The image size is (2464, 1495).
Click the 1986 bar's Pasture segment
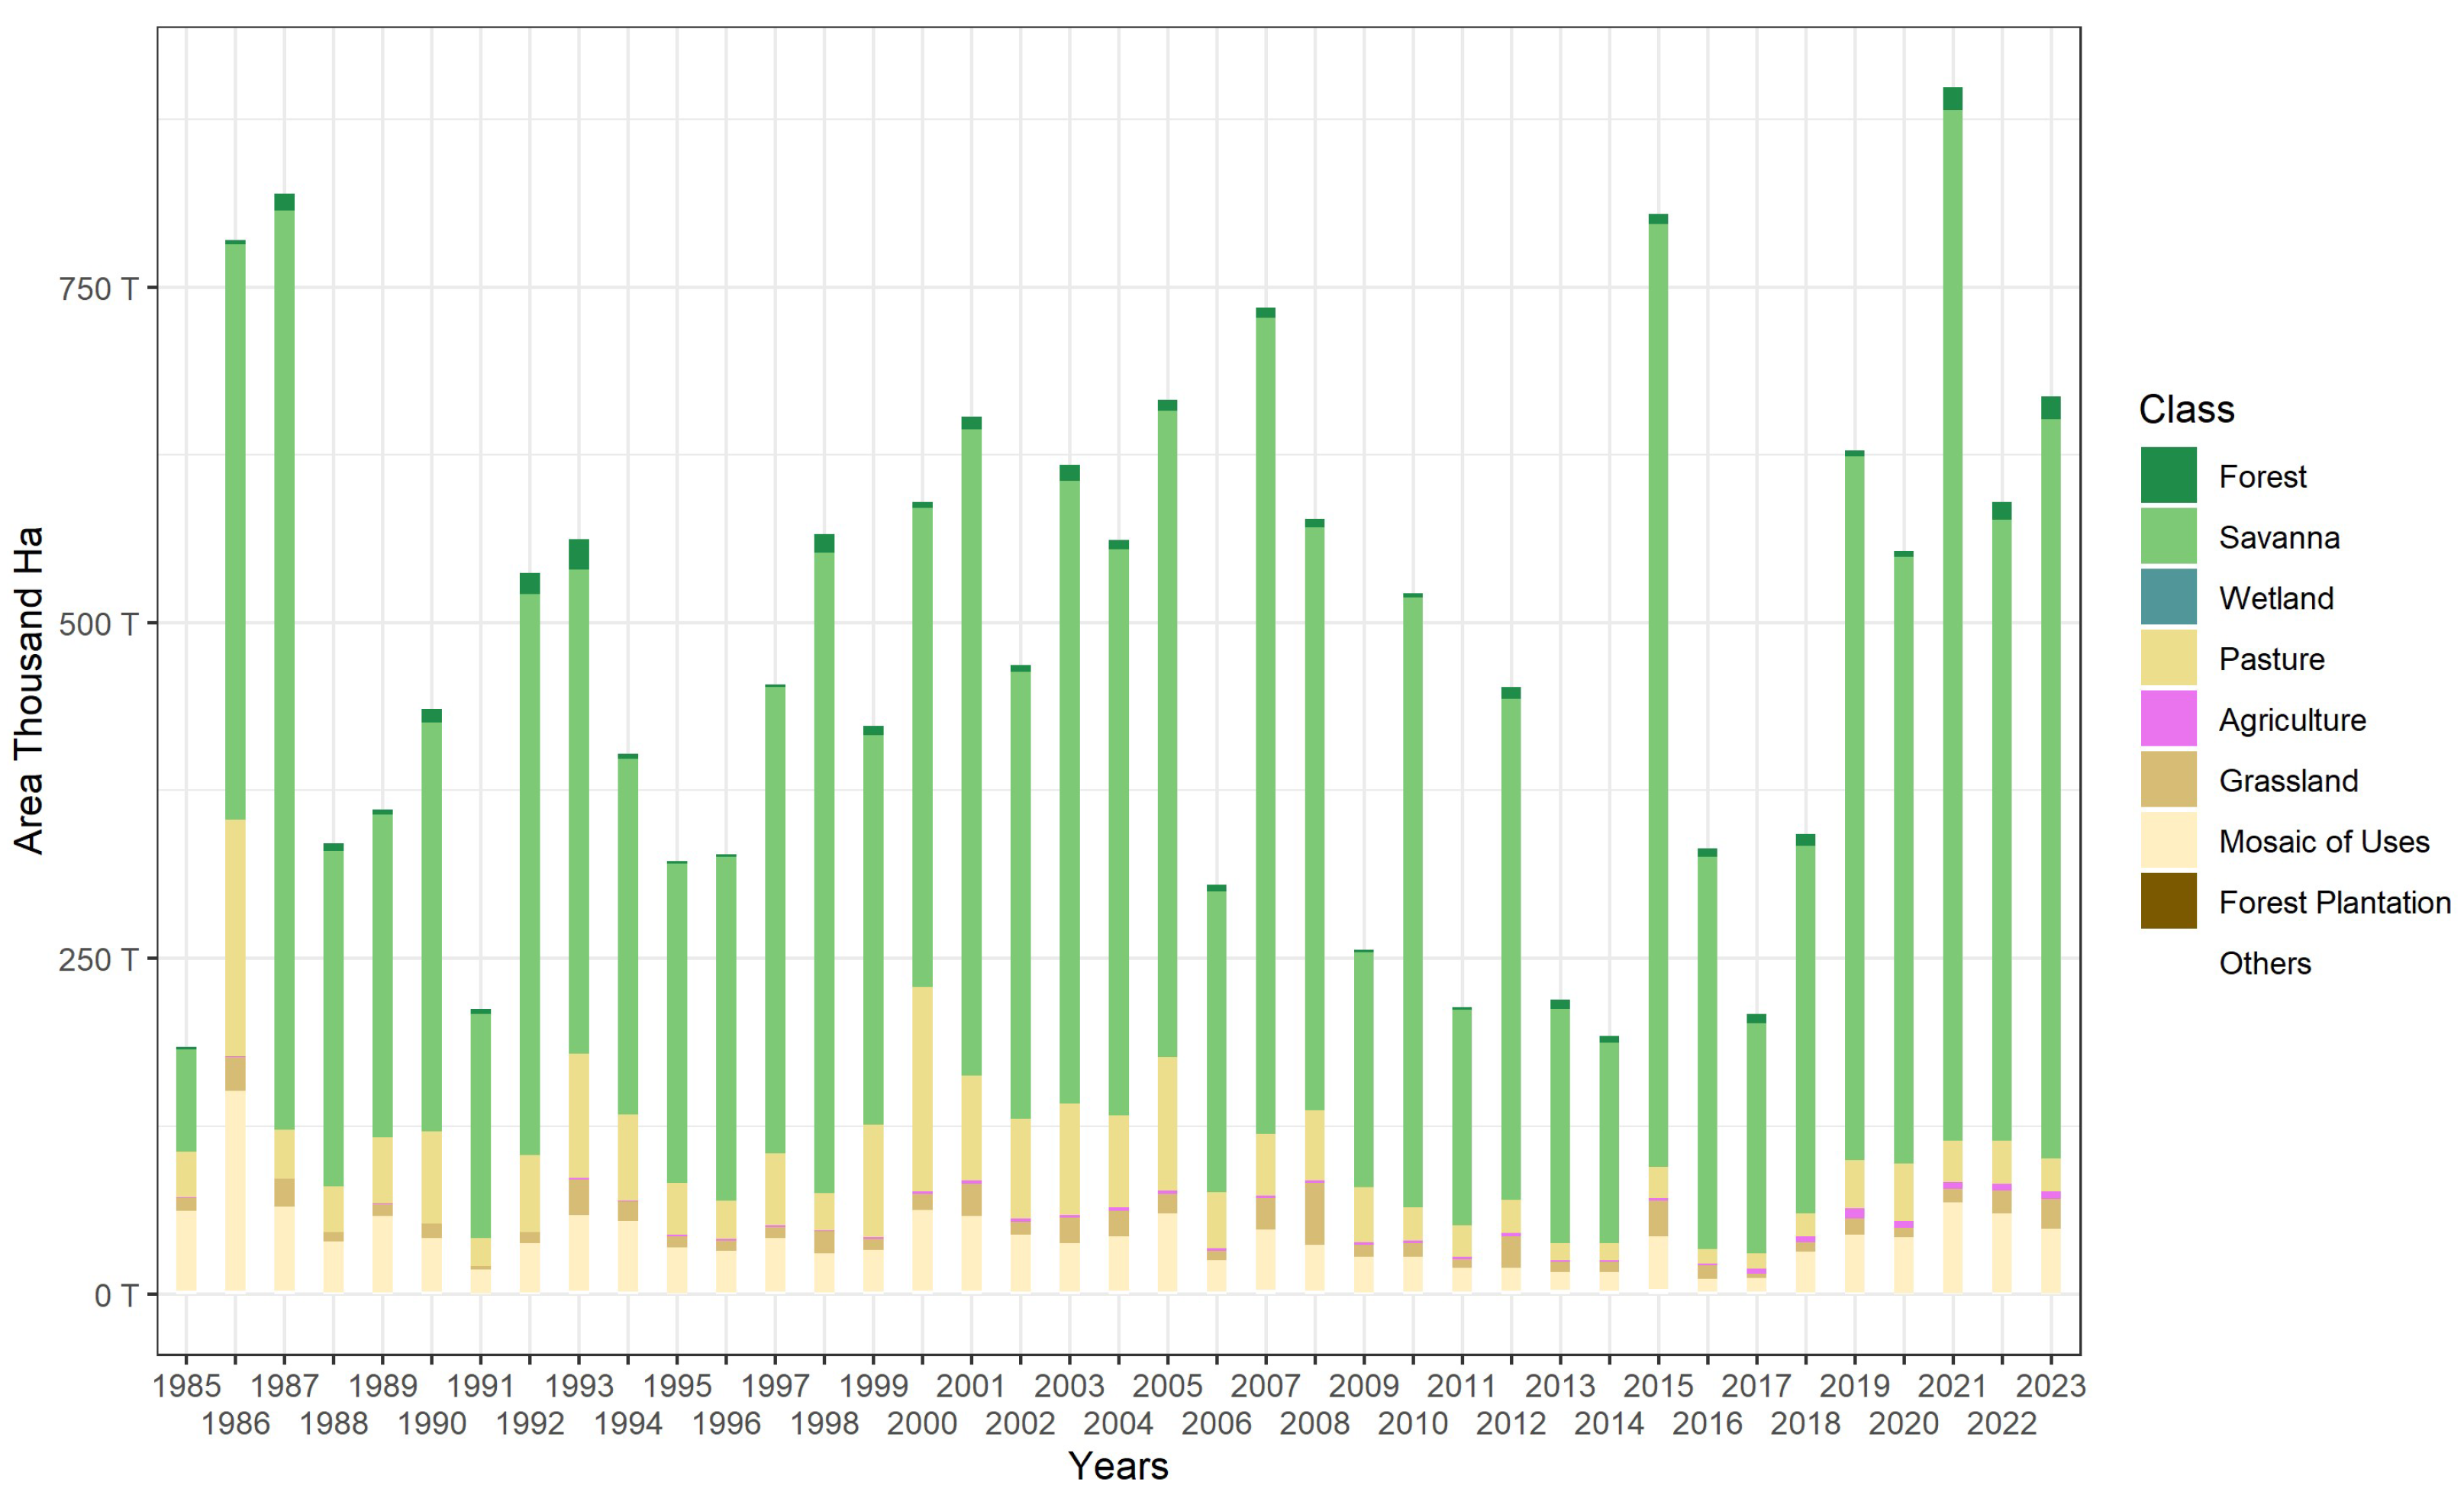[x=235, y=937]
